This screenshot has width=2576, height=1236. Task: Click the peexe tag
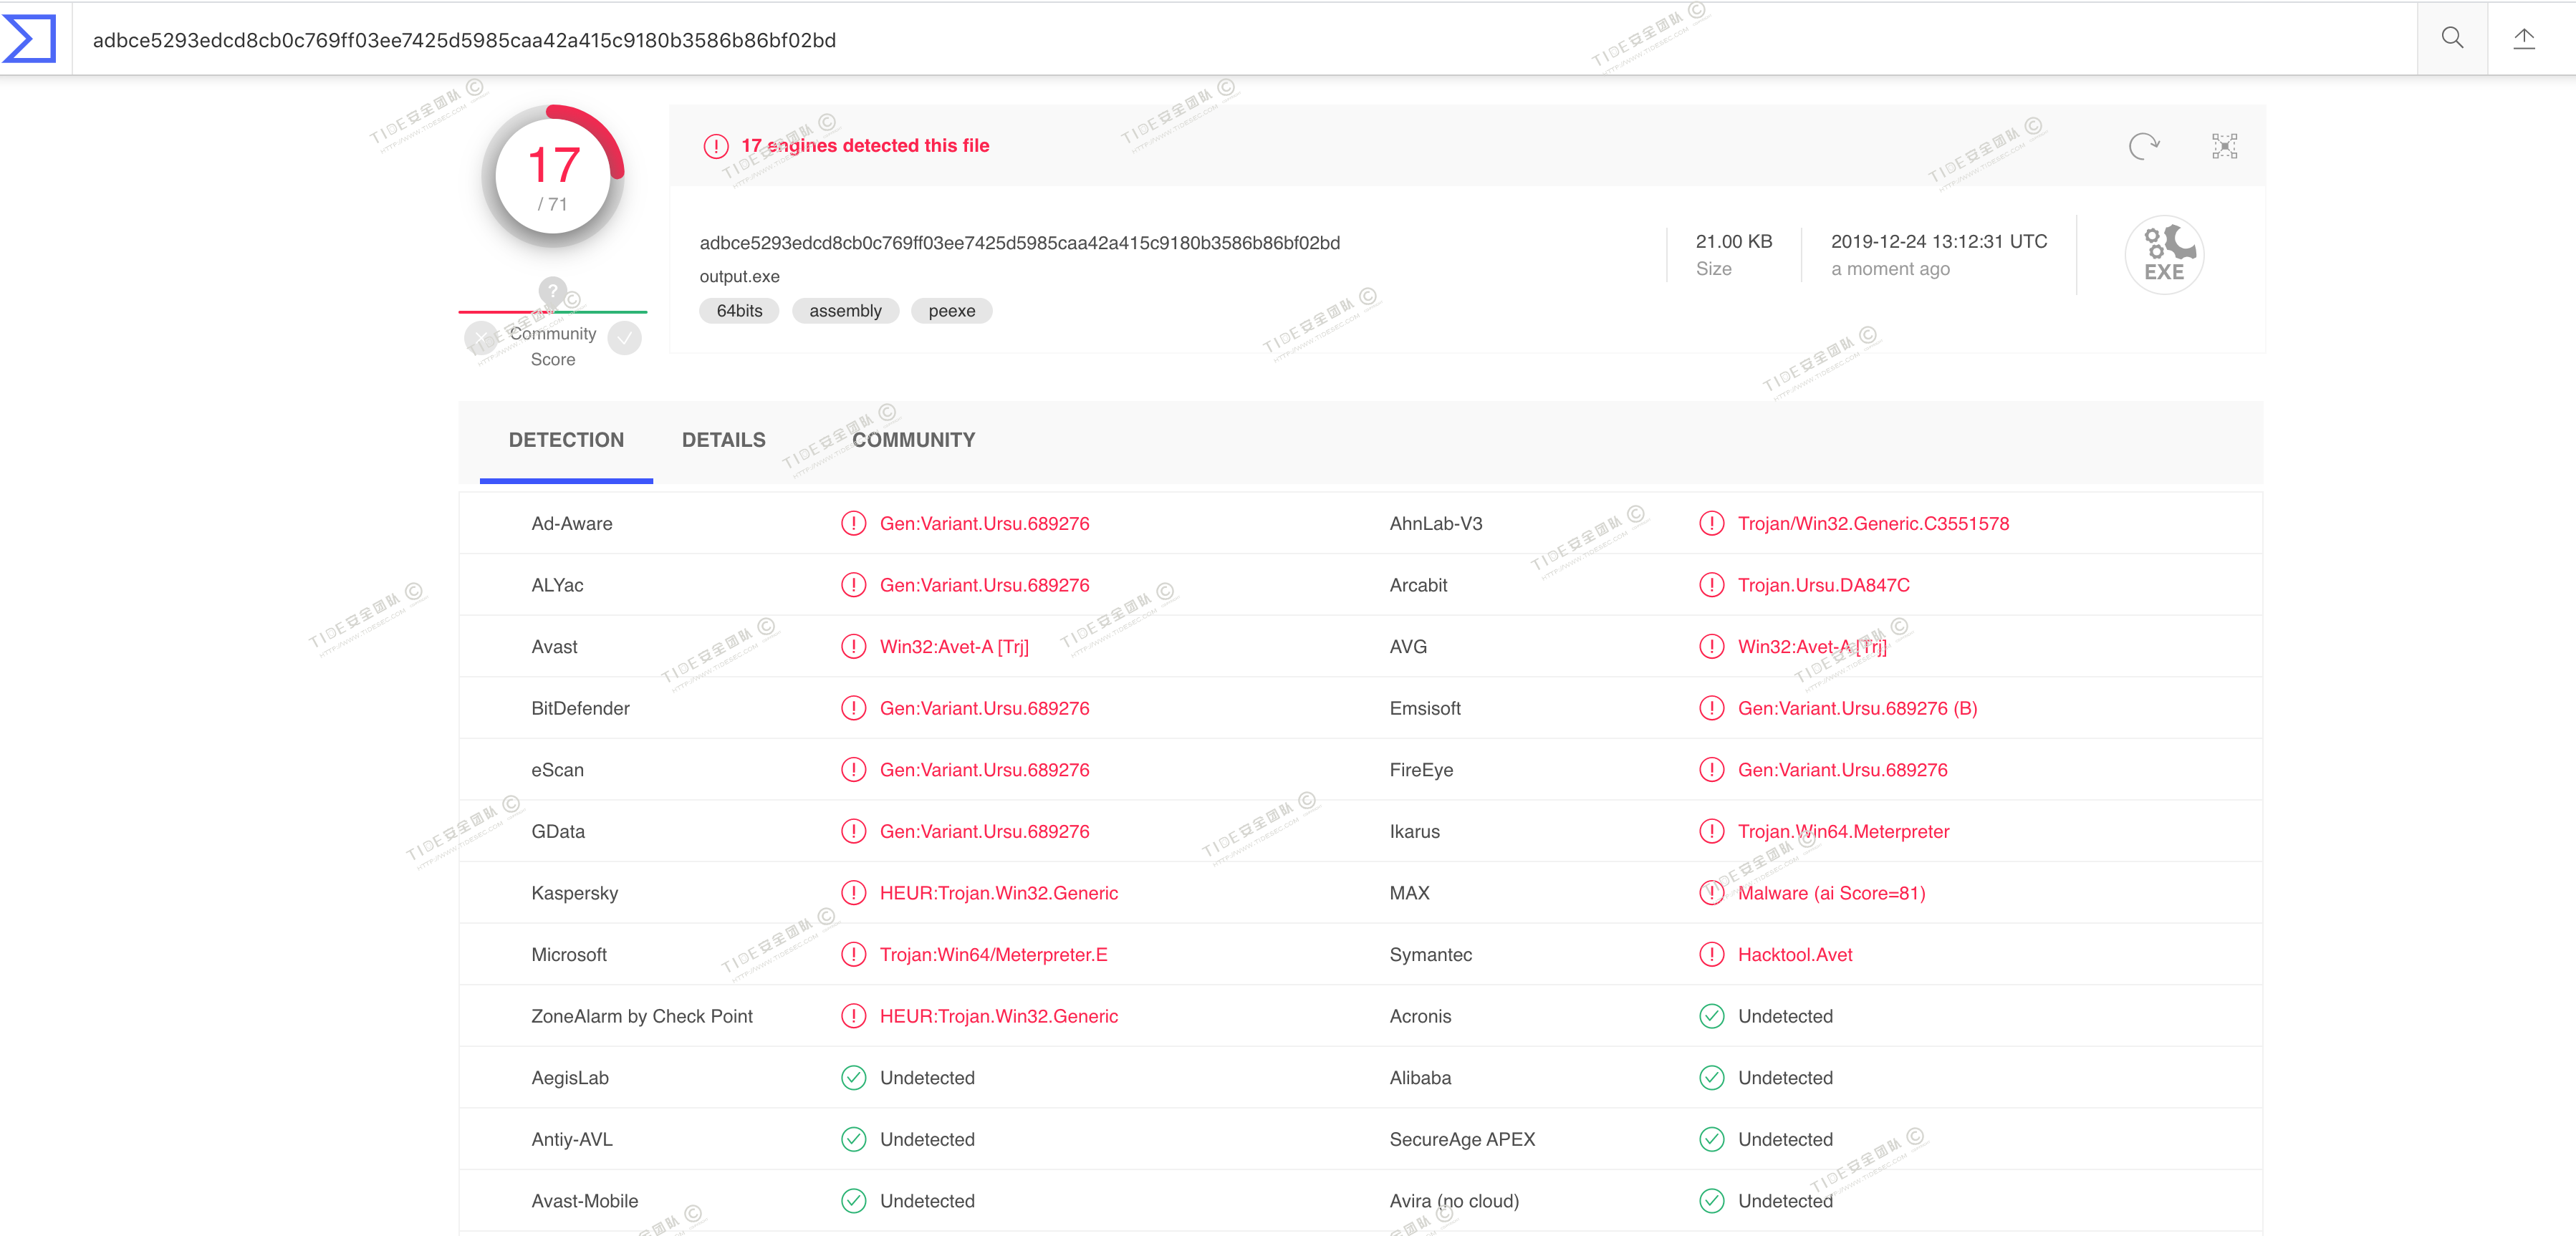click(x=951, y=311)
